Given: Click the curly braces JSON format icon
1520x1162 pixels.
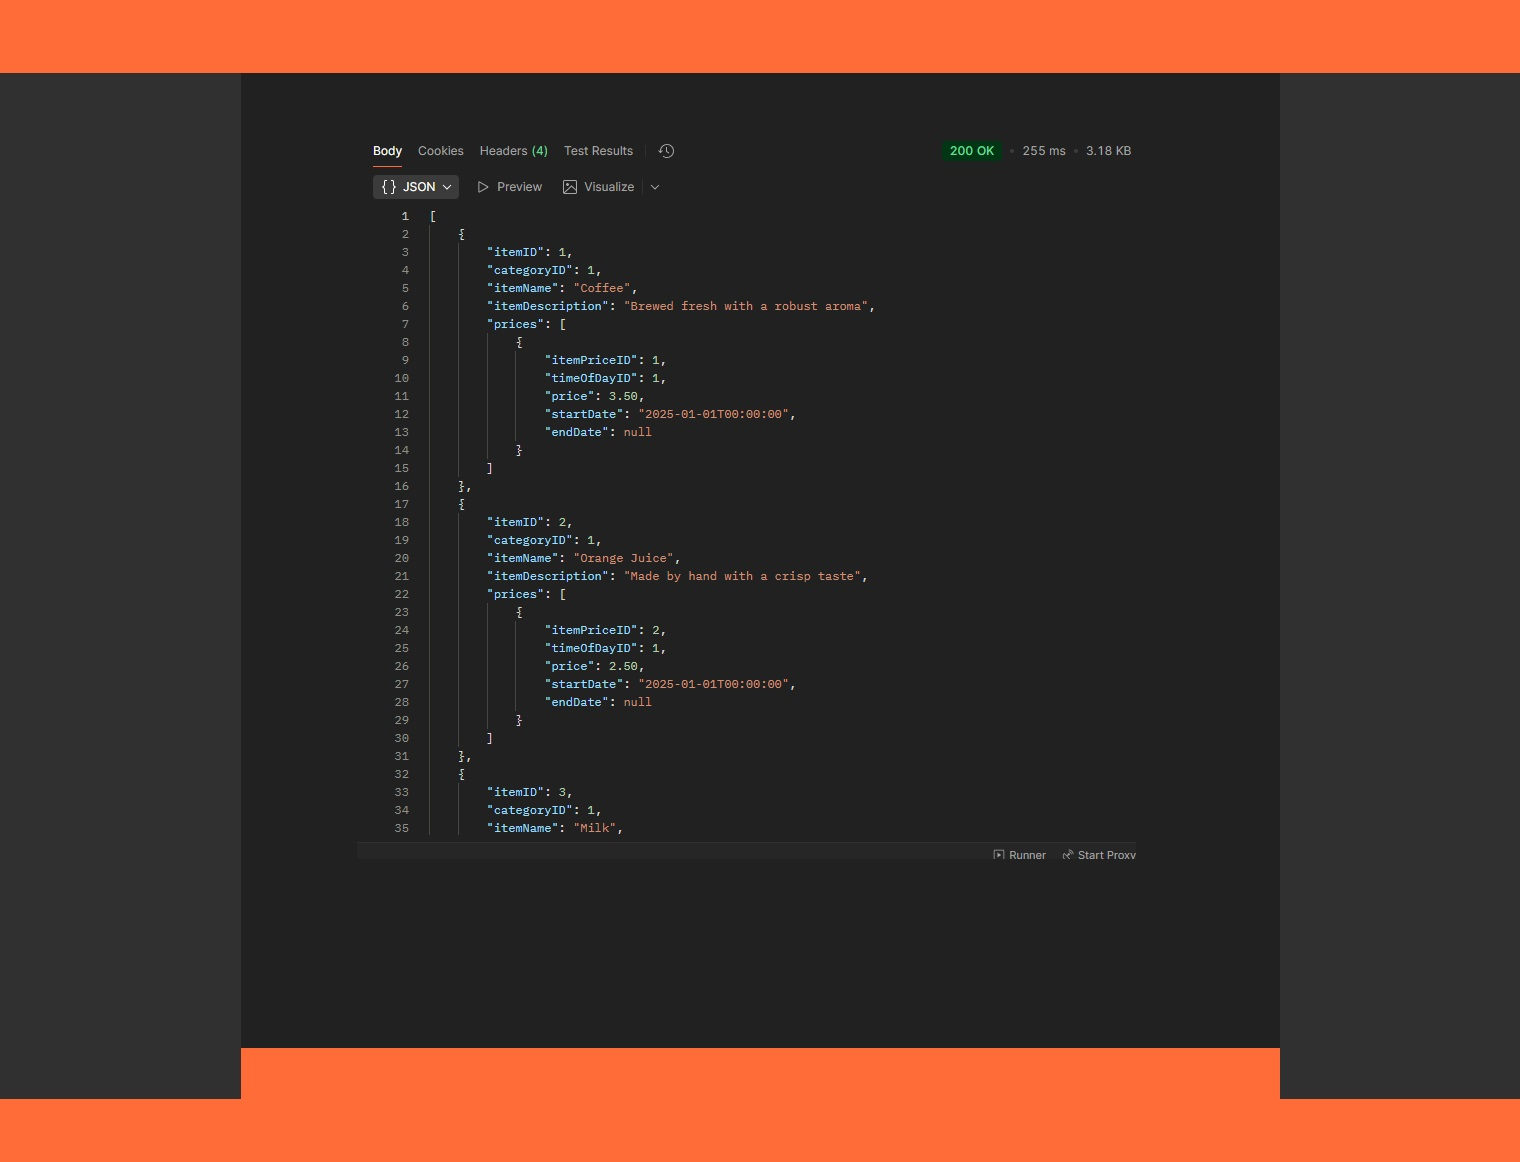Looking at the screenshot, I should 389,187.
